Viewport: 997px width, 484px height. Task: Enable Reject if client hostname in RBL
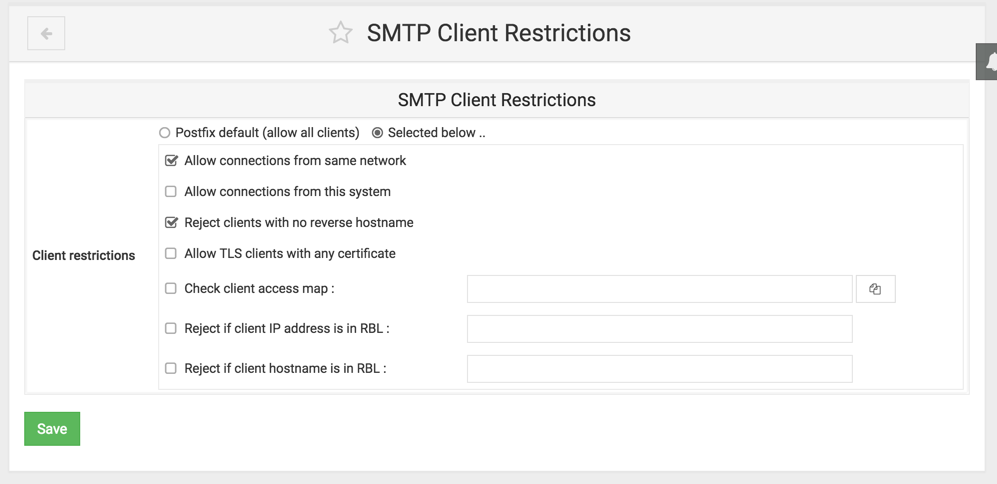click(170, 368)
